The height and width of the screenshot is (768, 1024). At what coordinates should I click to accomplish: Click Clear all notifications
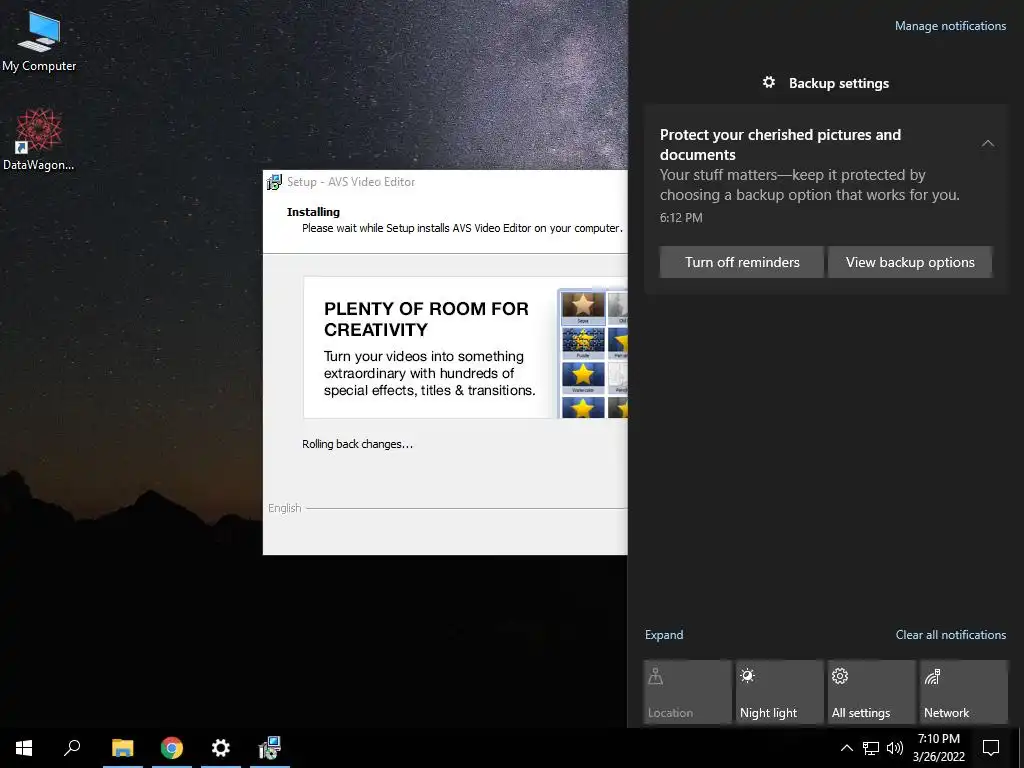(x=951, y=635)
